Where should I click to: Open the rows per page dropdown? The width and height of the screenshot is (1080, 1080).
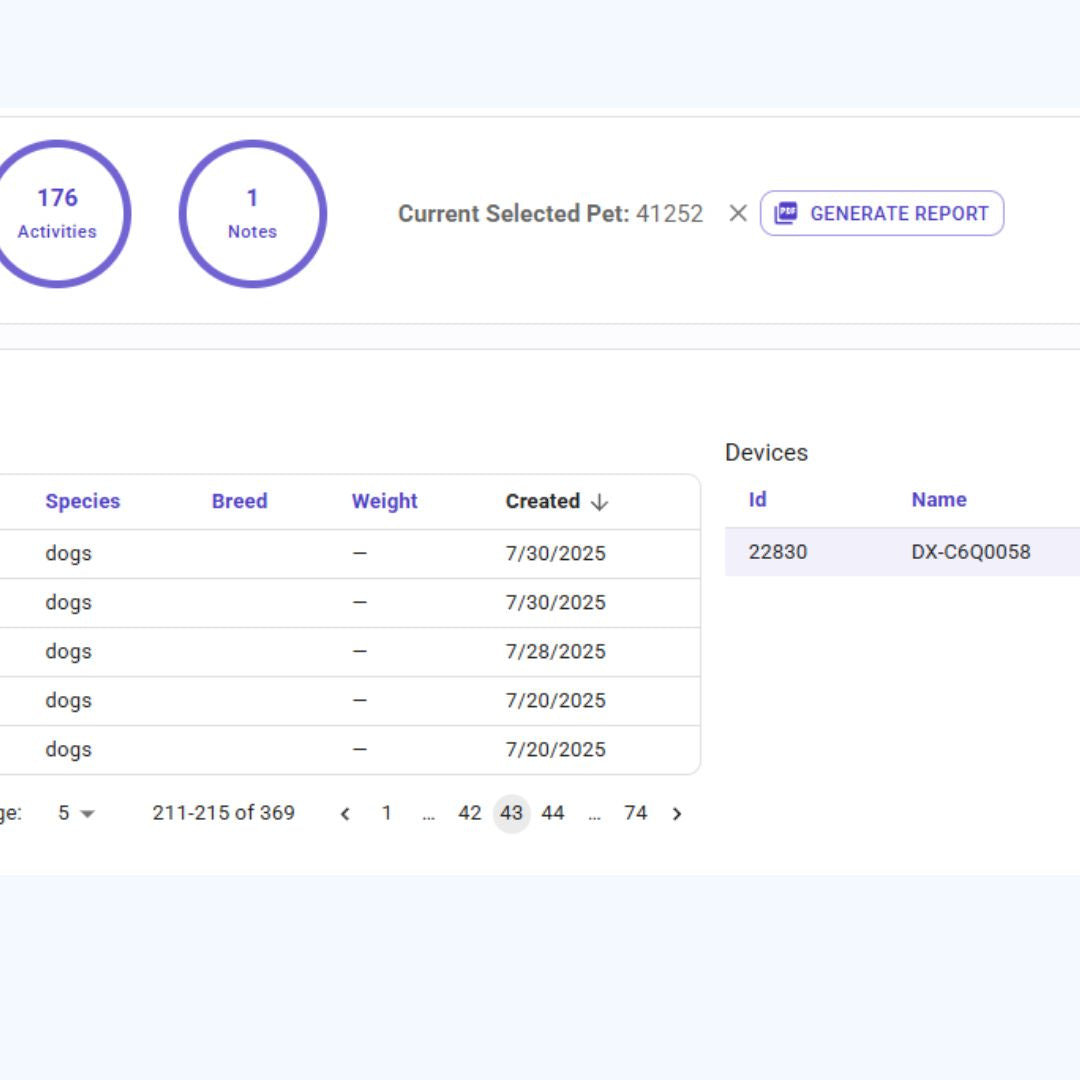[76, 814]
